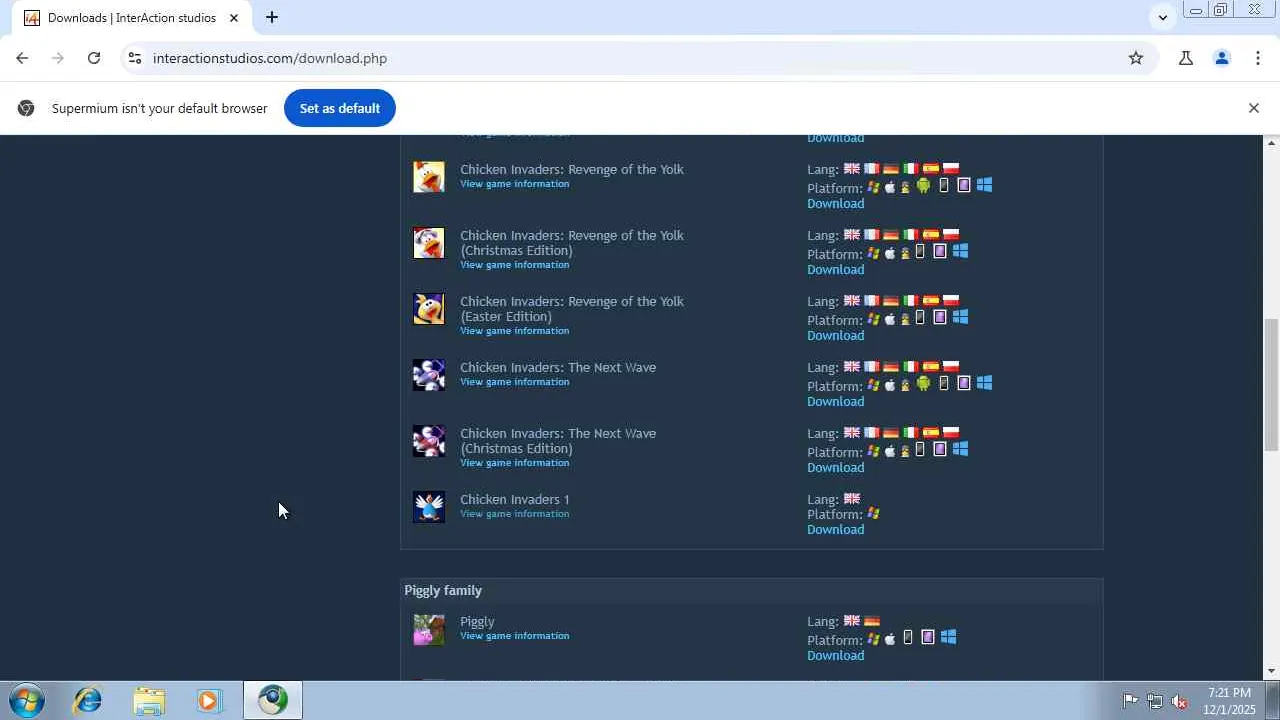Launch Internet Explorer from the taskbar
Image resolution: width=1280 pixels, height=720 pixels.
[x=88, y=701]
